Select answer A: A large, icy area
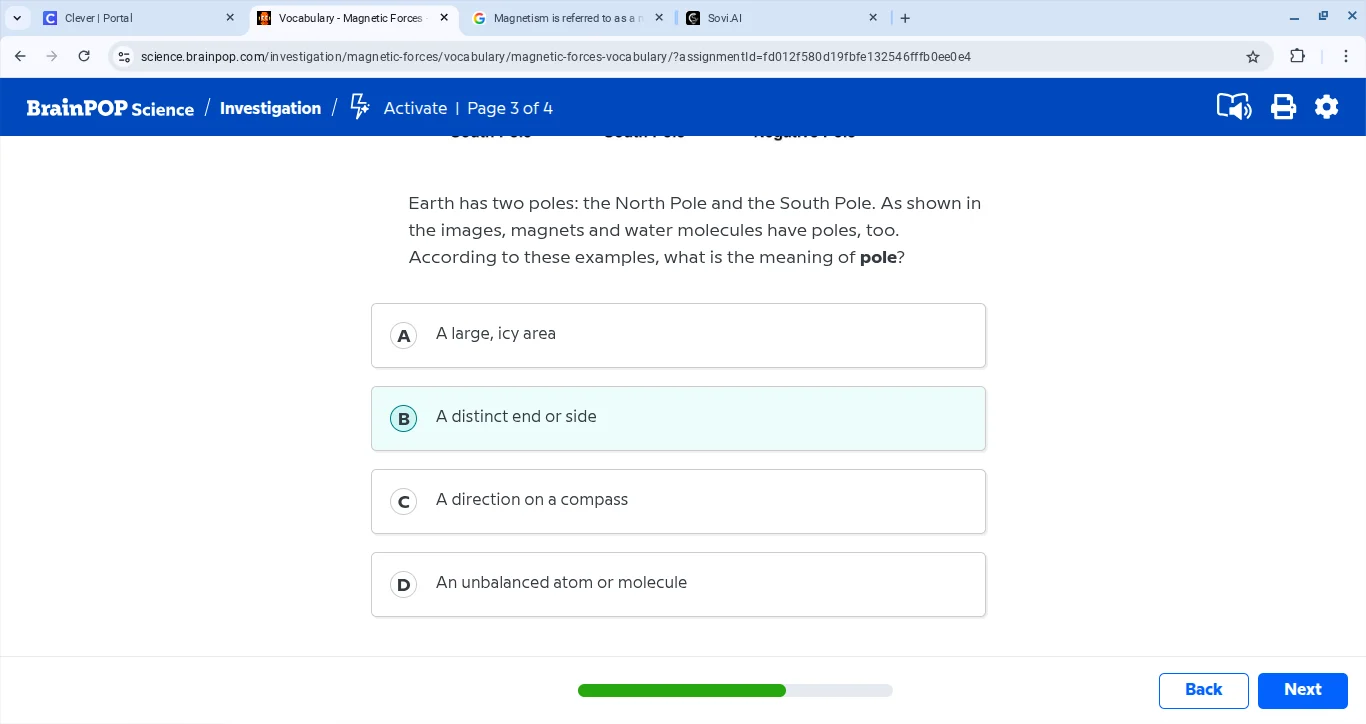 678,335
